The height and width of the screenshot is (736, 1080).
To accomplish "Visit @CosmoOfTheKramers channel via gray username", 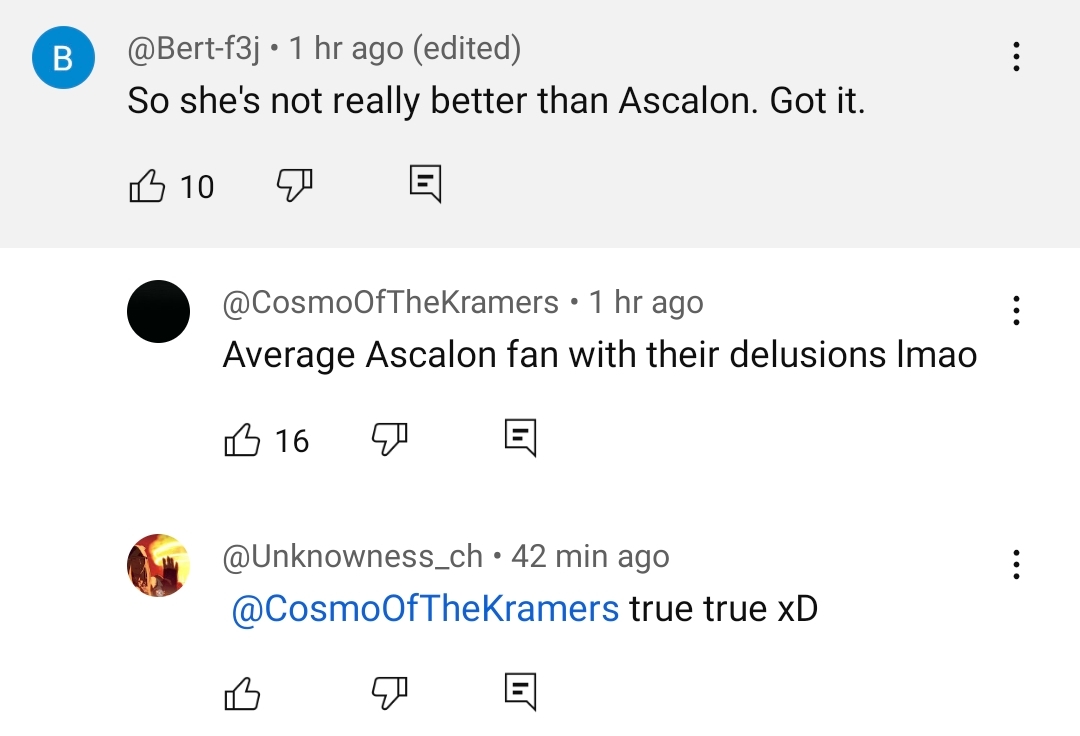I will pyautogui.click(x=391, y=303).
